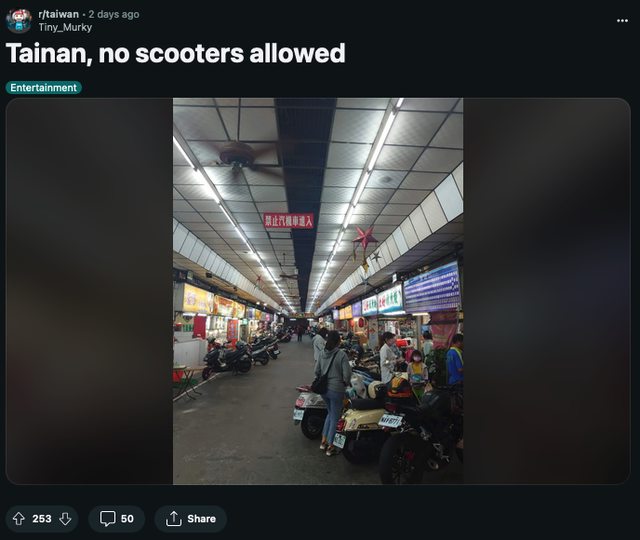The image size is (640, 540).
Task: Open the r/taiwan community avatar
Action: point(19,20)
